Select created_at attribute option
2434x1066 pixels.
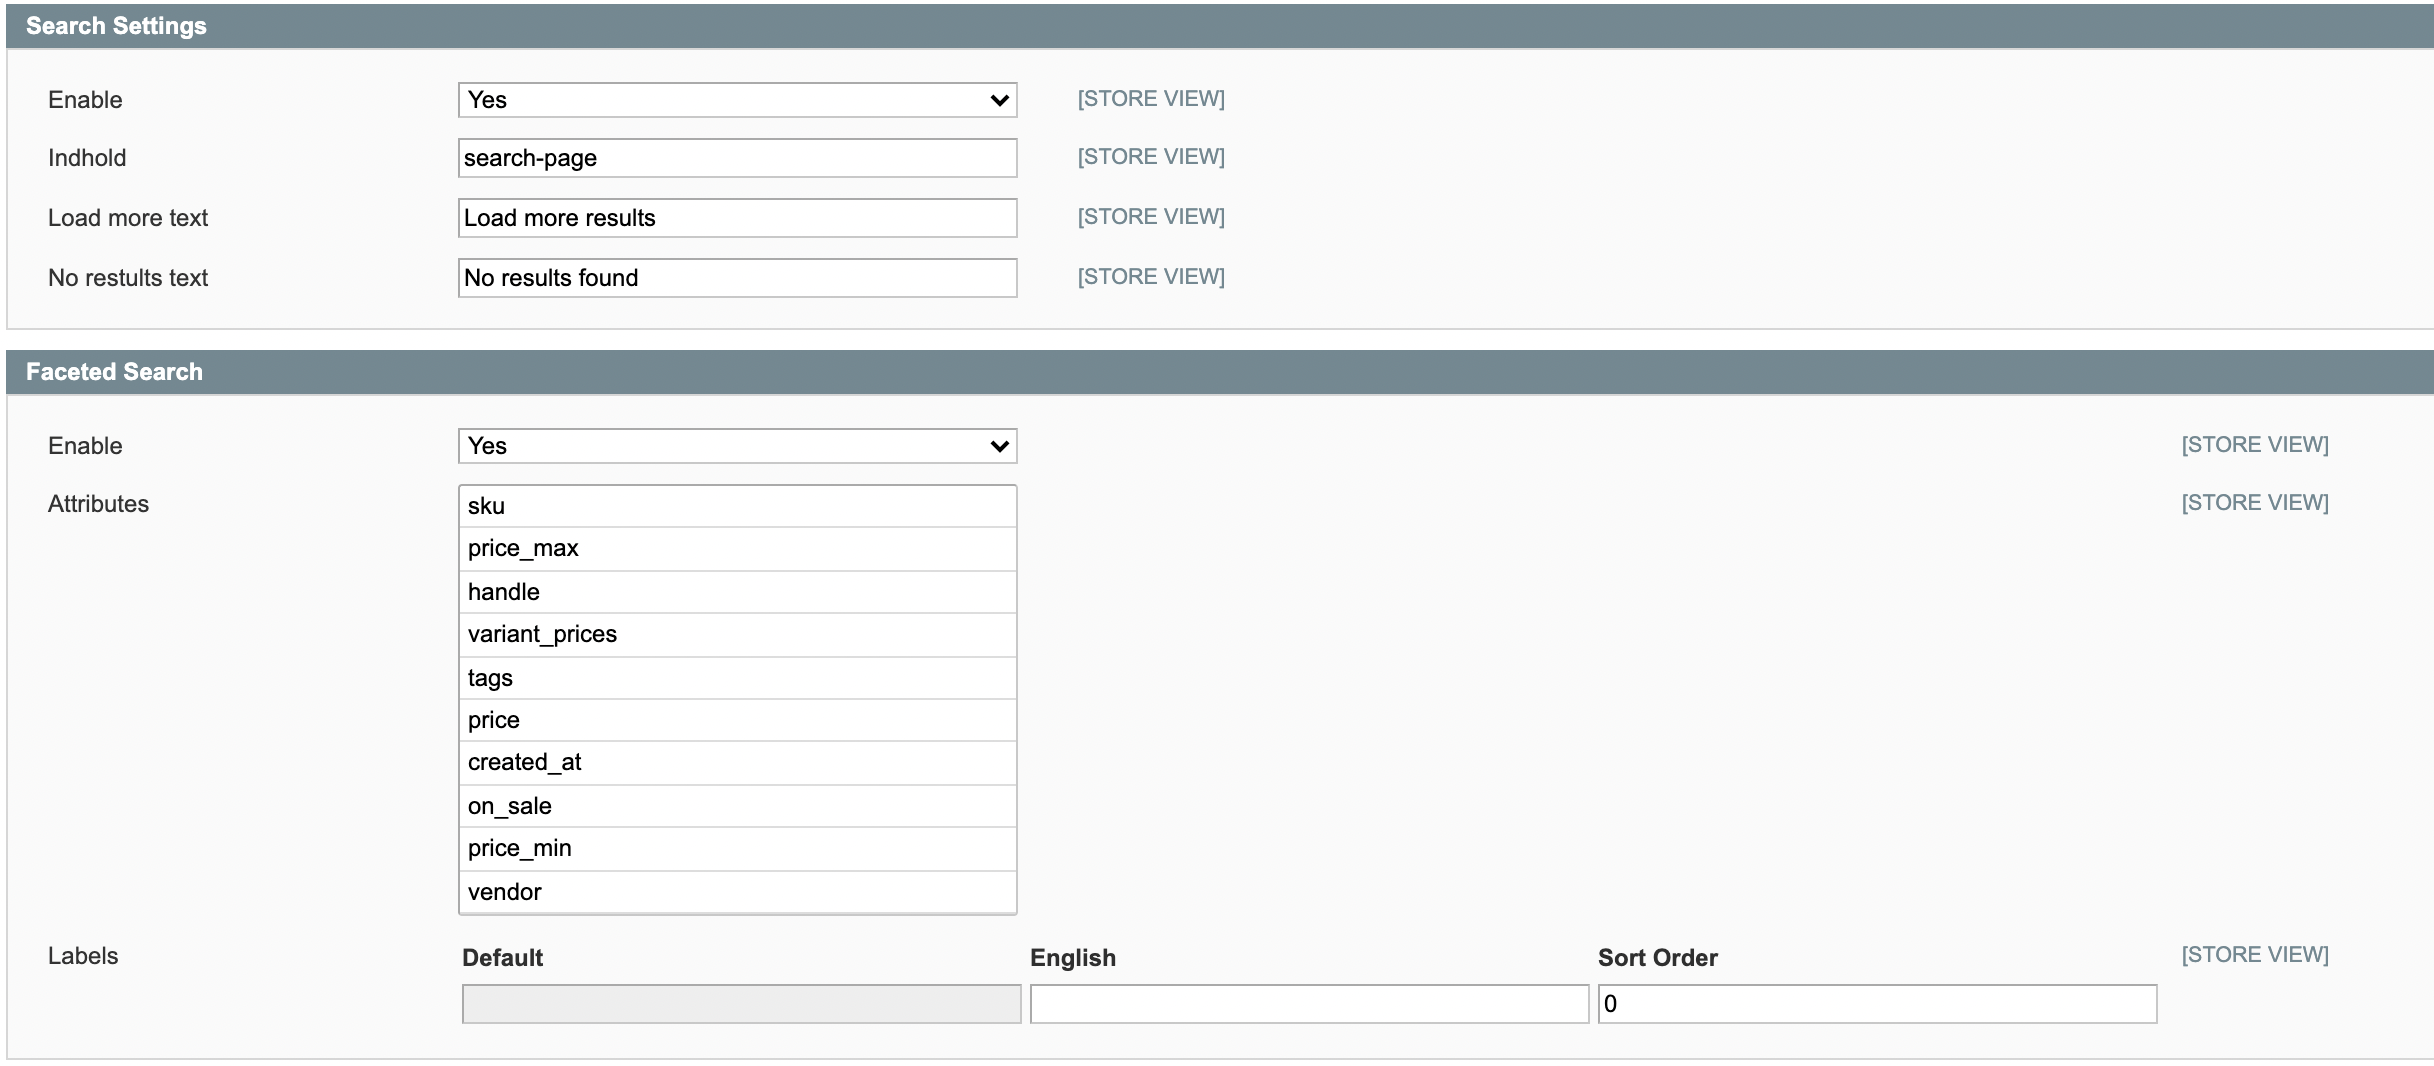[x=737, y=763]
